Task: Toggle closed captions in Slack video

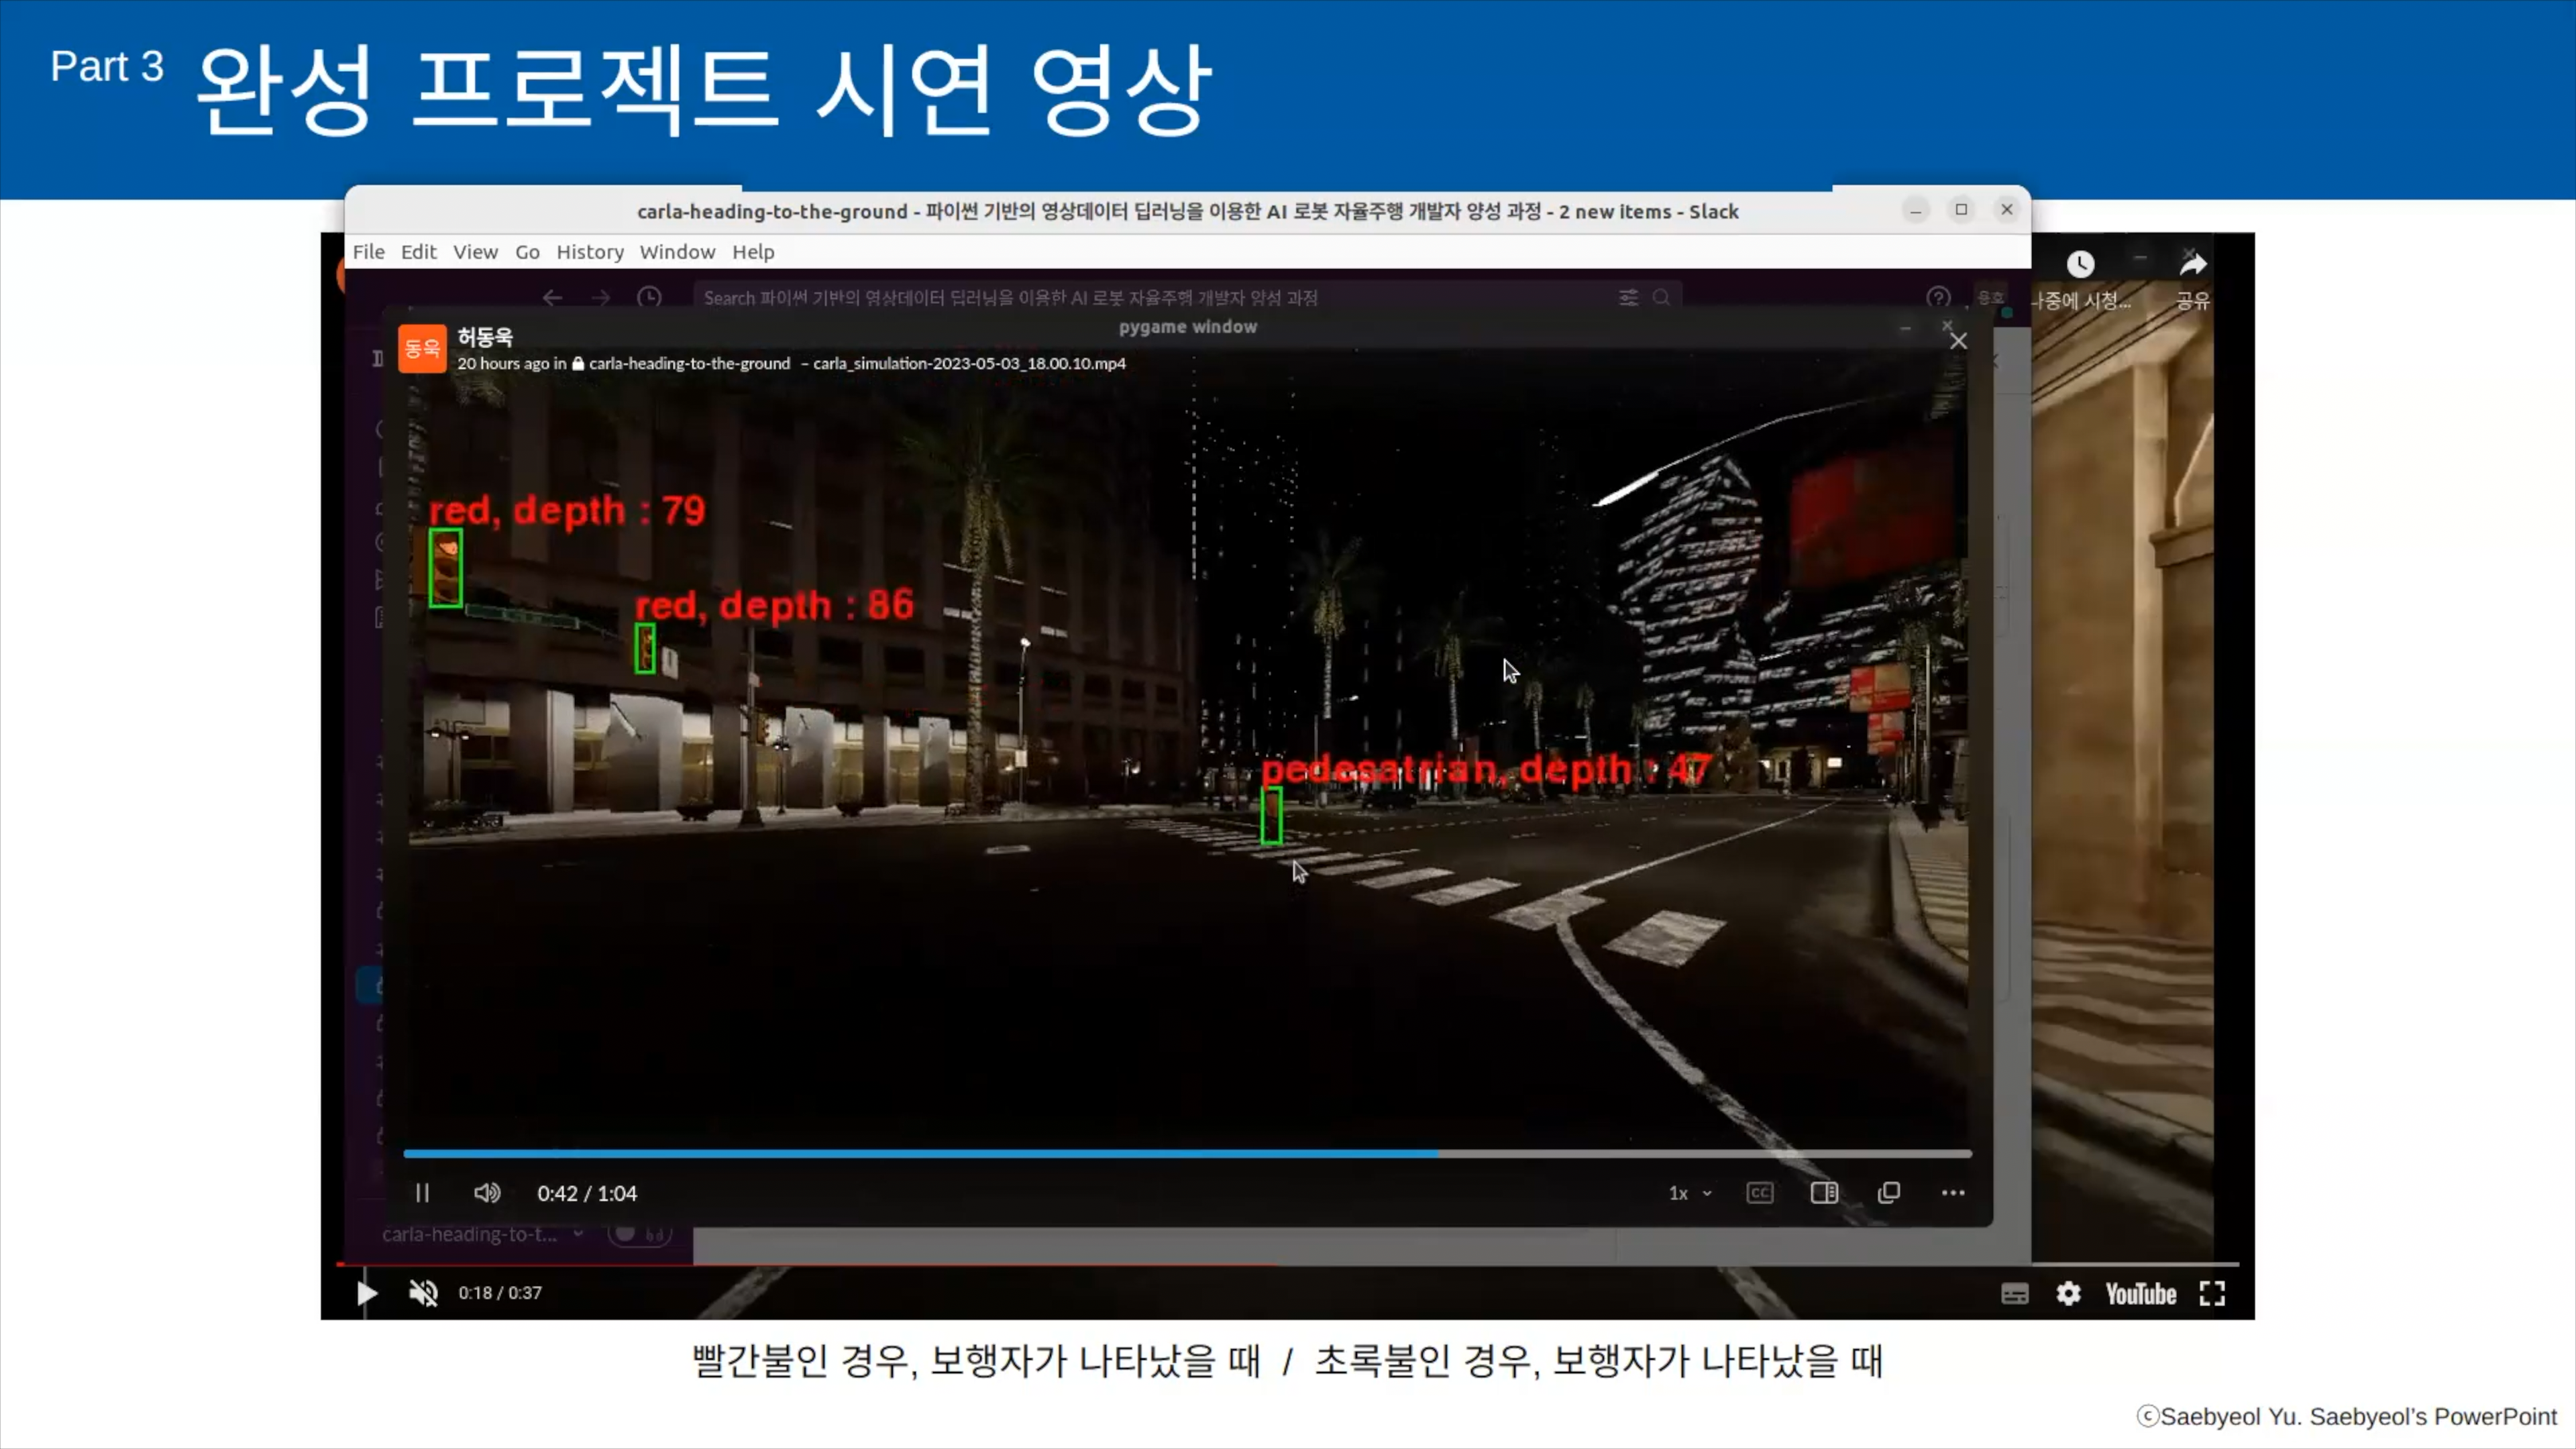Action: 1759,1193
